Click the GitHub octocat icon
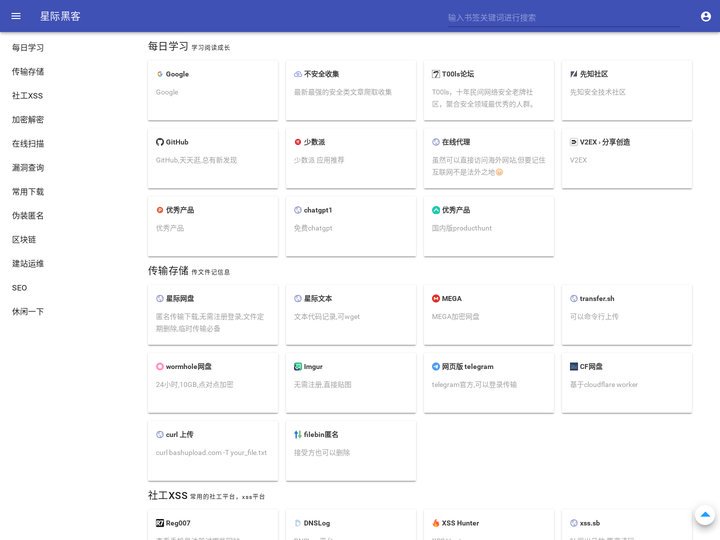Viewport: 720px width, 540px height. point(160,142)
